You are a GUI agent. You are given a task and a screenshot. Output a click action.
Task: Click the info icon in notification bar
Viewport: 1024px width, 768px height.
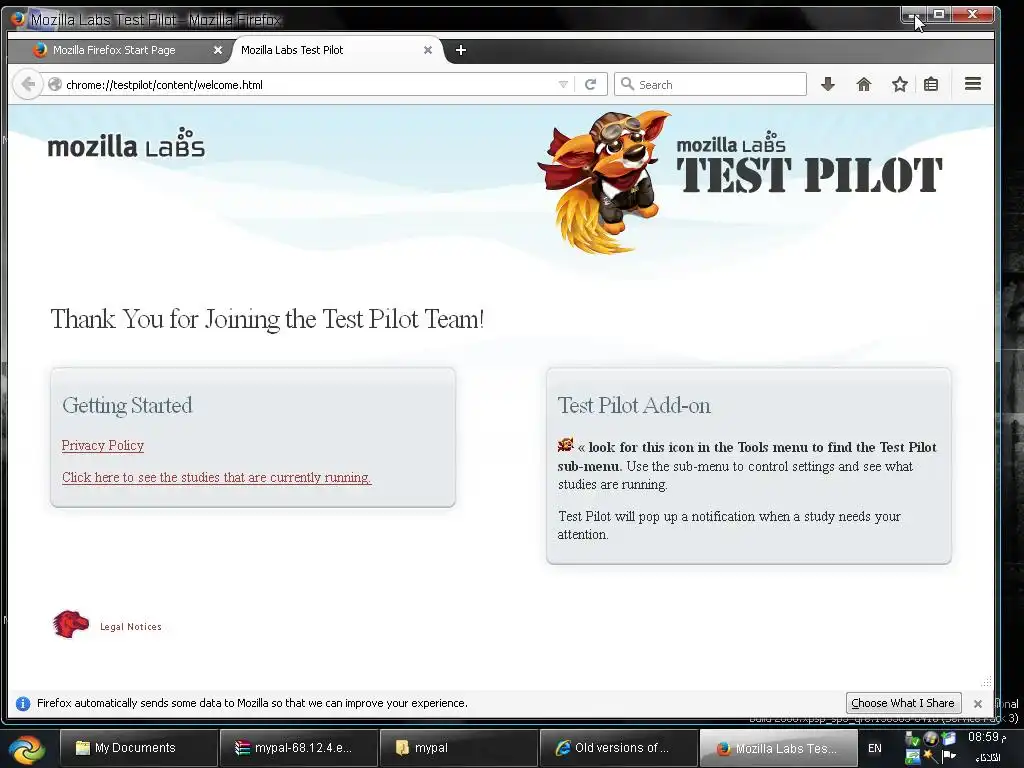[23, 703]
